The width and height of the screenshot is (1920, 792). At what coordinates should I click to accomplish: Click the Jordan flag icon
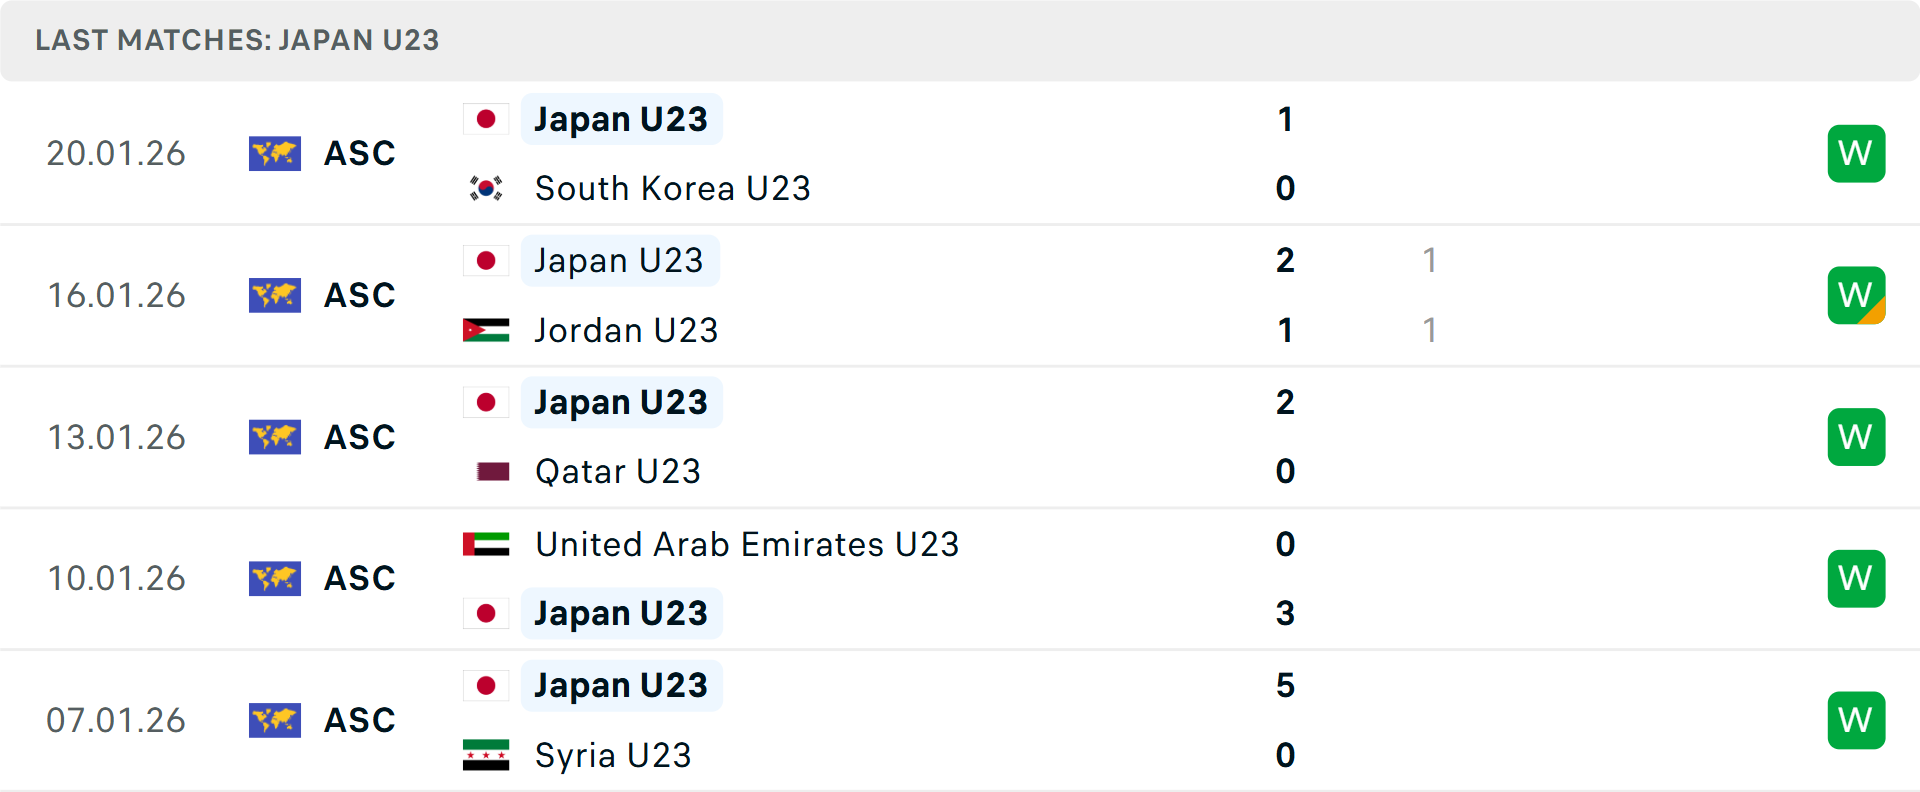(x=486, y=330)
